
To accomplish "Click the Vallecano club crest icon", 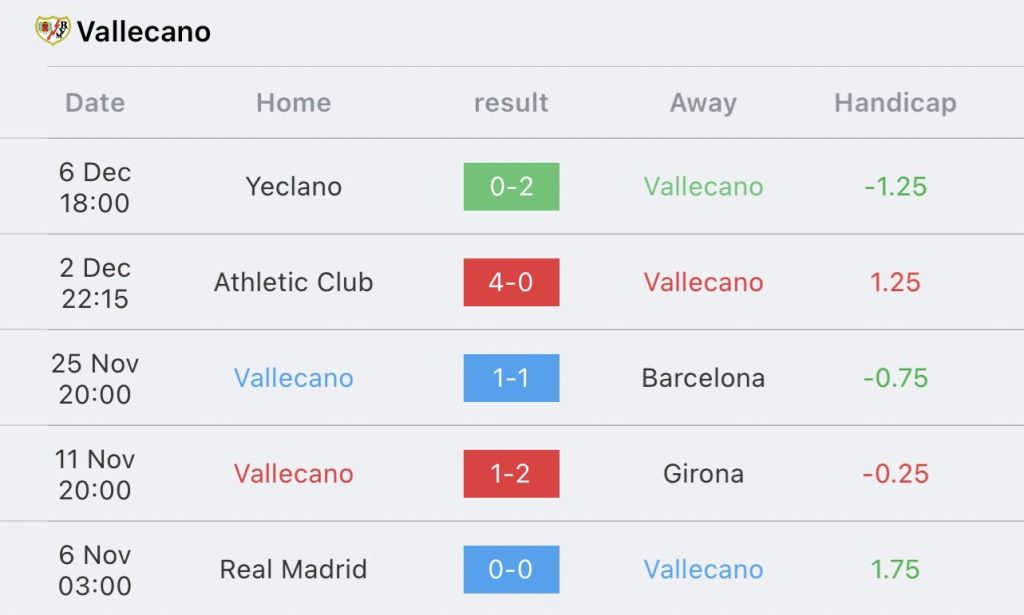I will [x=53, y=30].
